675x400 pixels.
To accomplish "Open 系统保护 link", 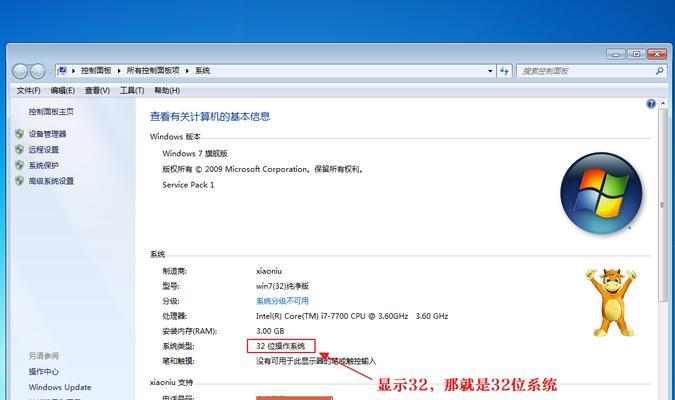I will pyautogui.click(x=43, y=165).
